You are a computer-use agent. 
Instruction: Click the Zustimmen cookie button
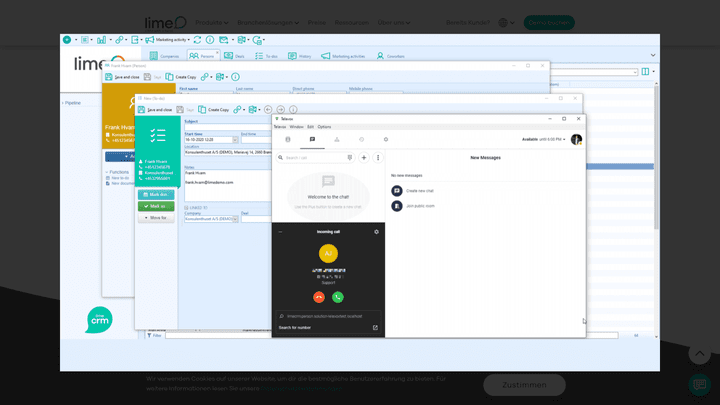524,385
